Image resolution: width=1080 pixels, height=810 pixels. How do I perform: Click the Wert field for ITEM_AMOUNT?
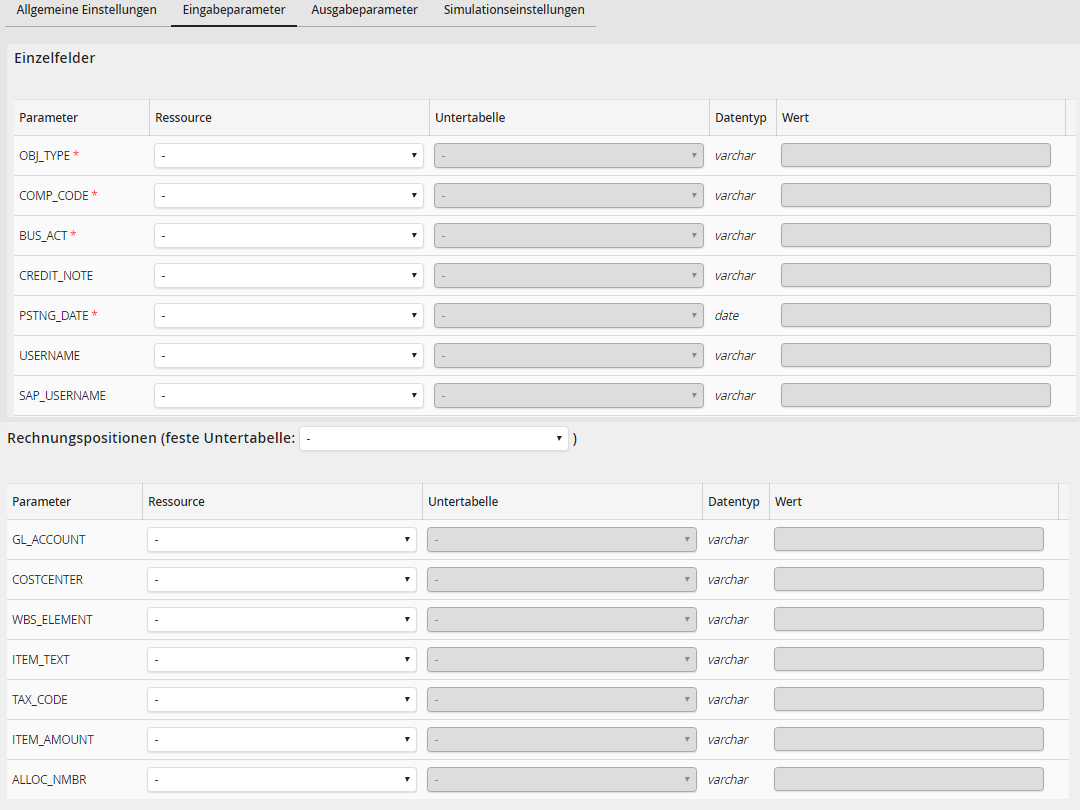(908, 740)
